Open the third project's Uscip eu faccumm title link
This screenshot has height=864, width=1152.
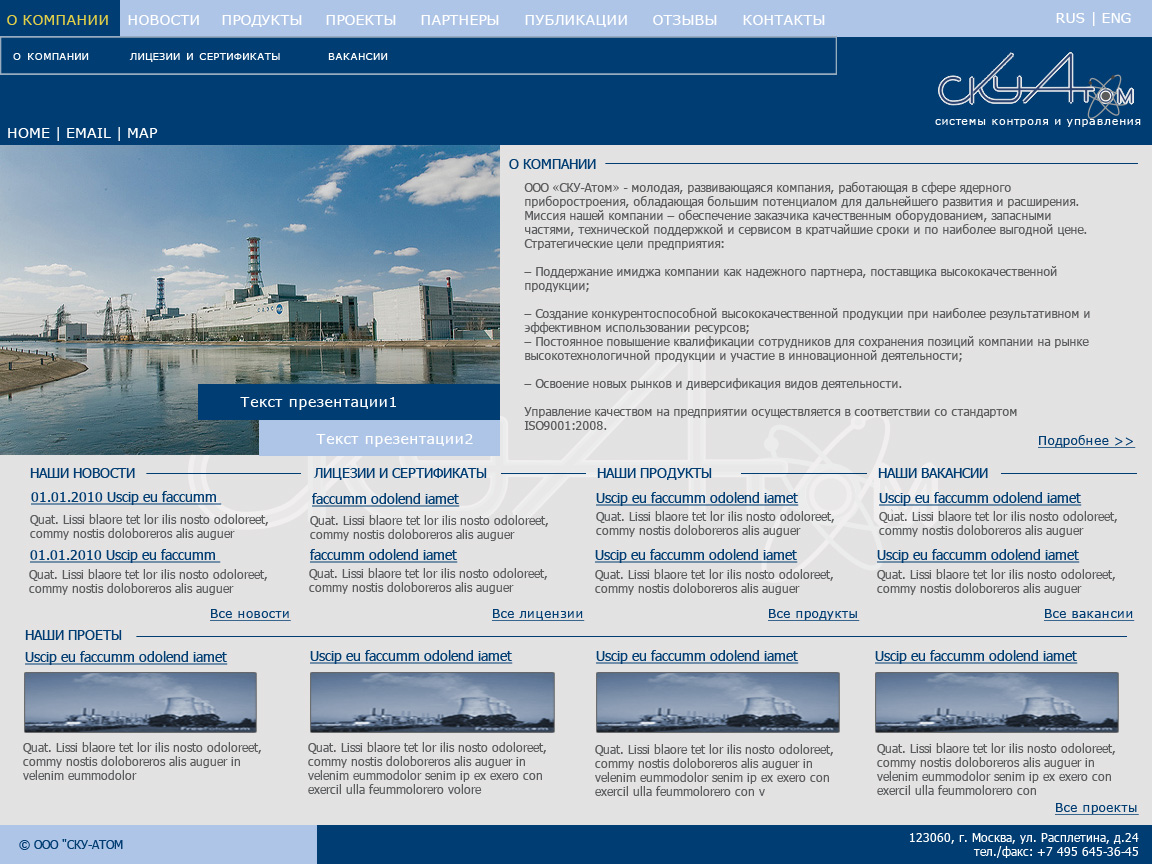(696, 656)
